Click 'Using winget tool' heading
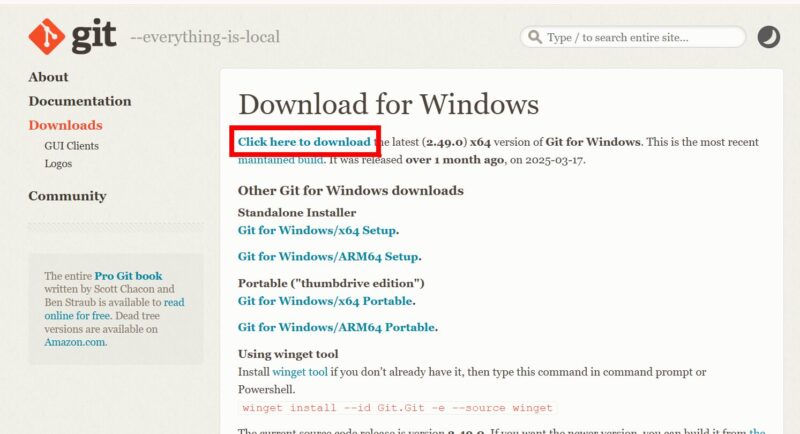 [x=288, y=354]
